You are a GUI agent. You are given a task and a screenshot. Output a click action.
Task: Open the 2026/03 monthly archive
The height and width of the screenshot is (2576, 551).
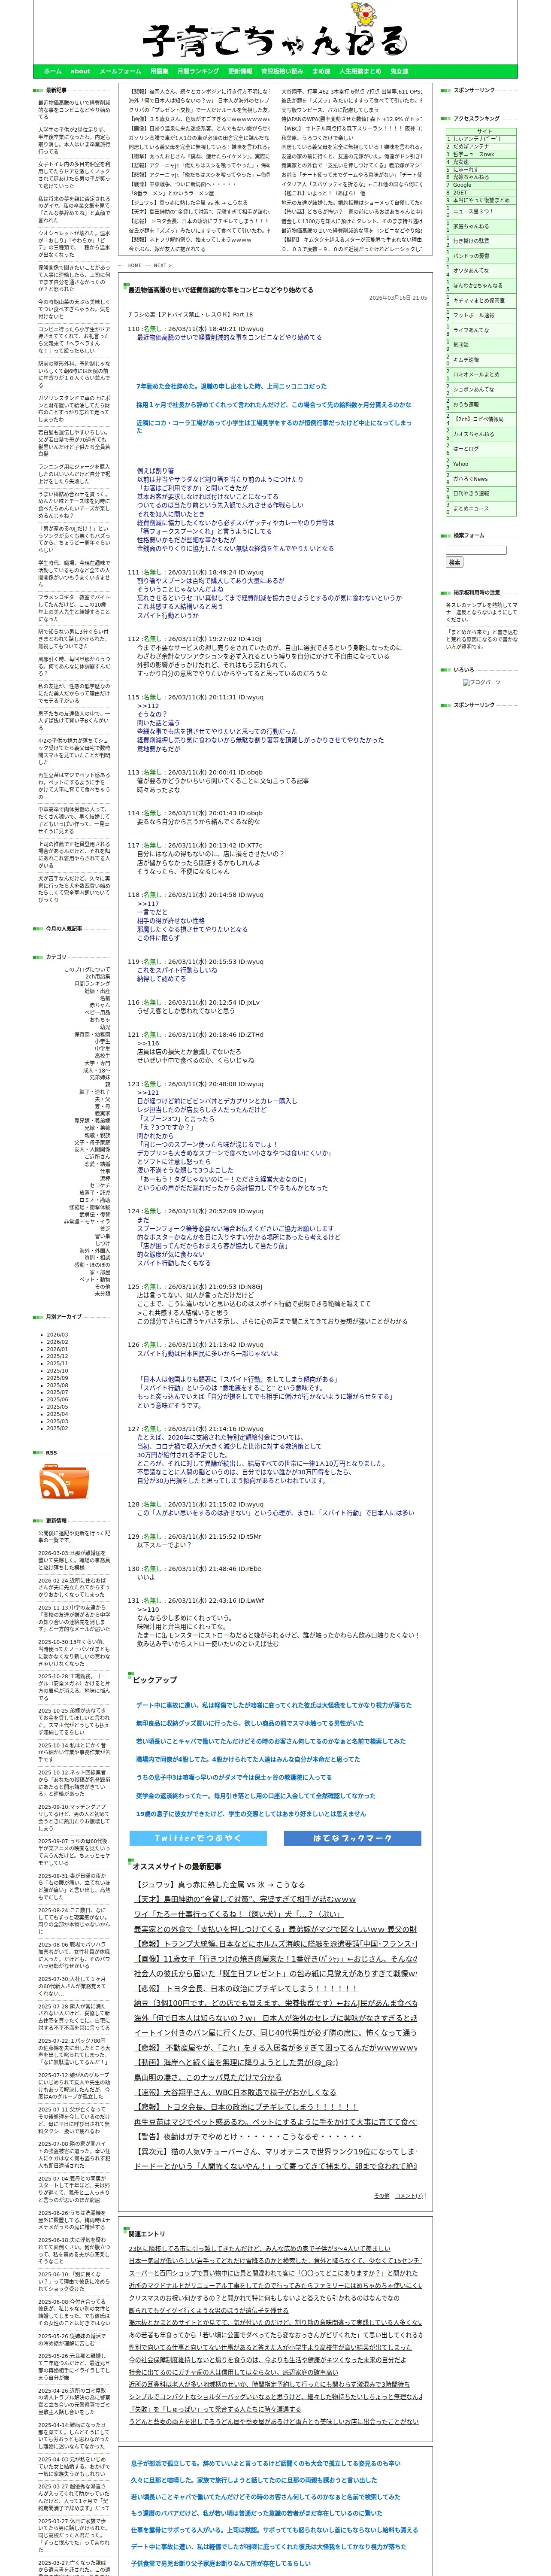57,1334
